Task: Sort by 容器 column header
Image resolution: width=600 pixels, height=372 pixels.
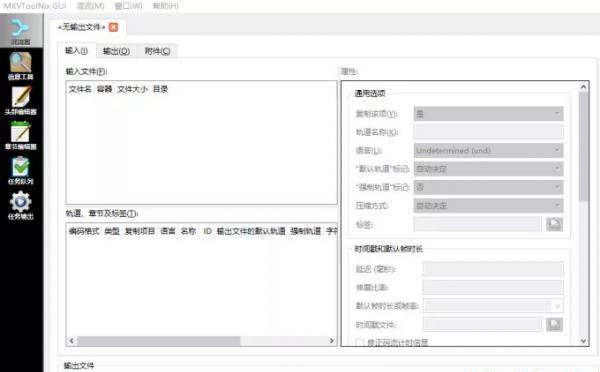Action: click(x=104, y=89)
